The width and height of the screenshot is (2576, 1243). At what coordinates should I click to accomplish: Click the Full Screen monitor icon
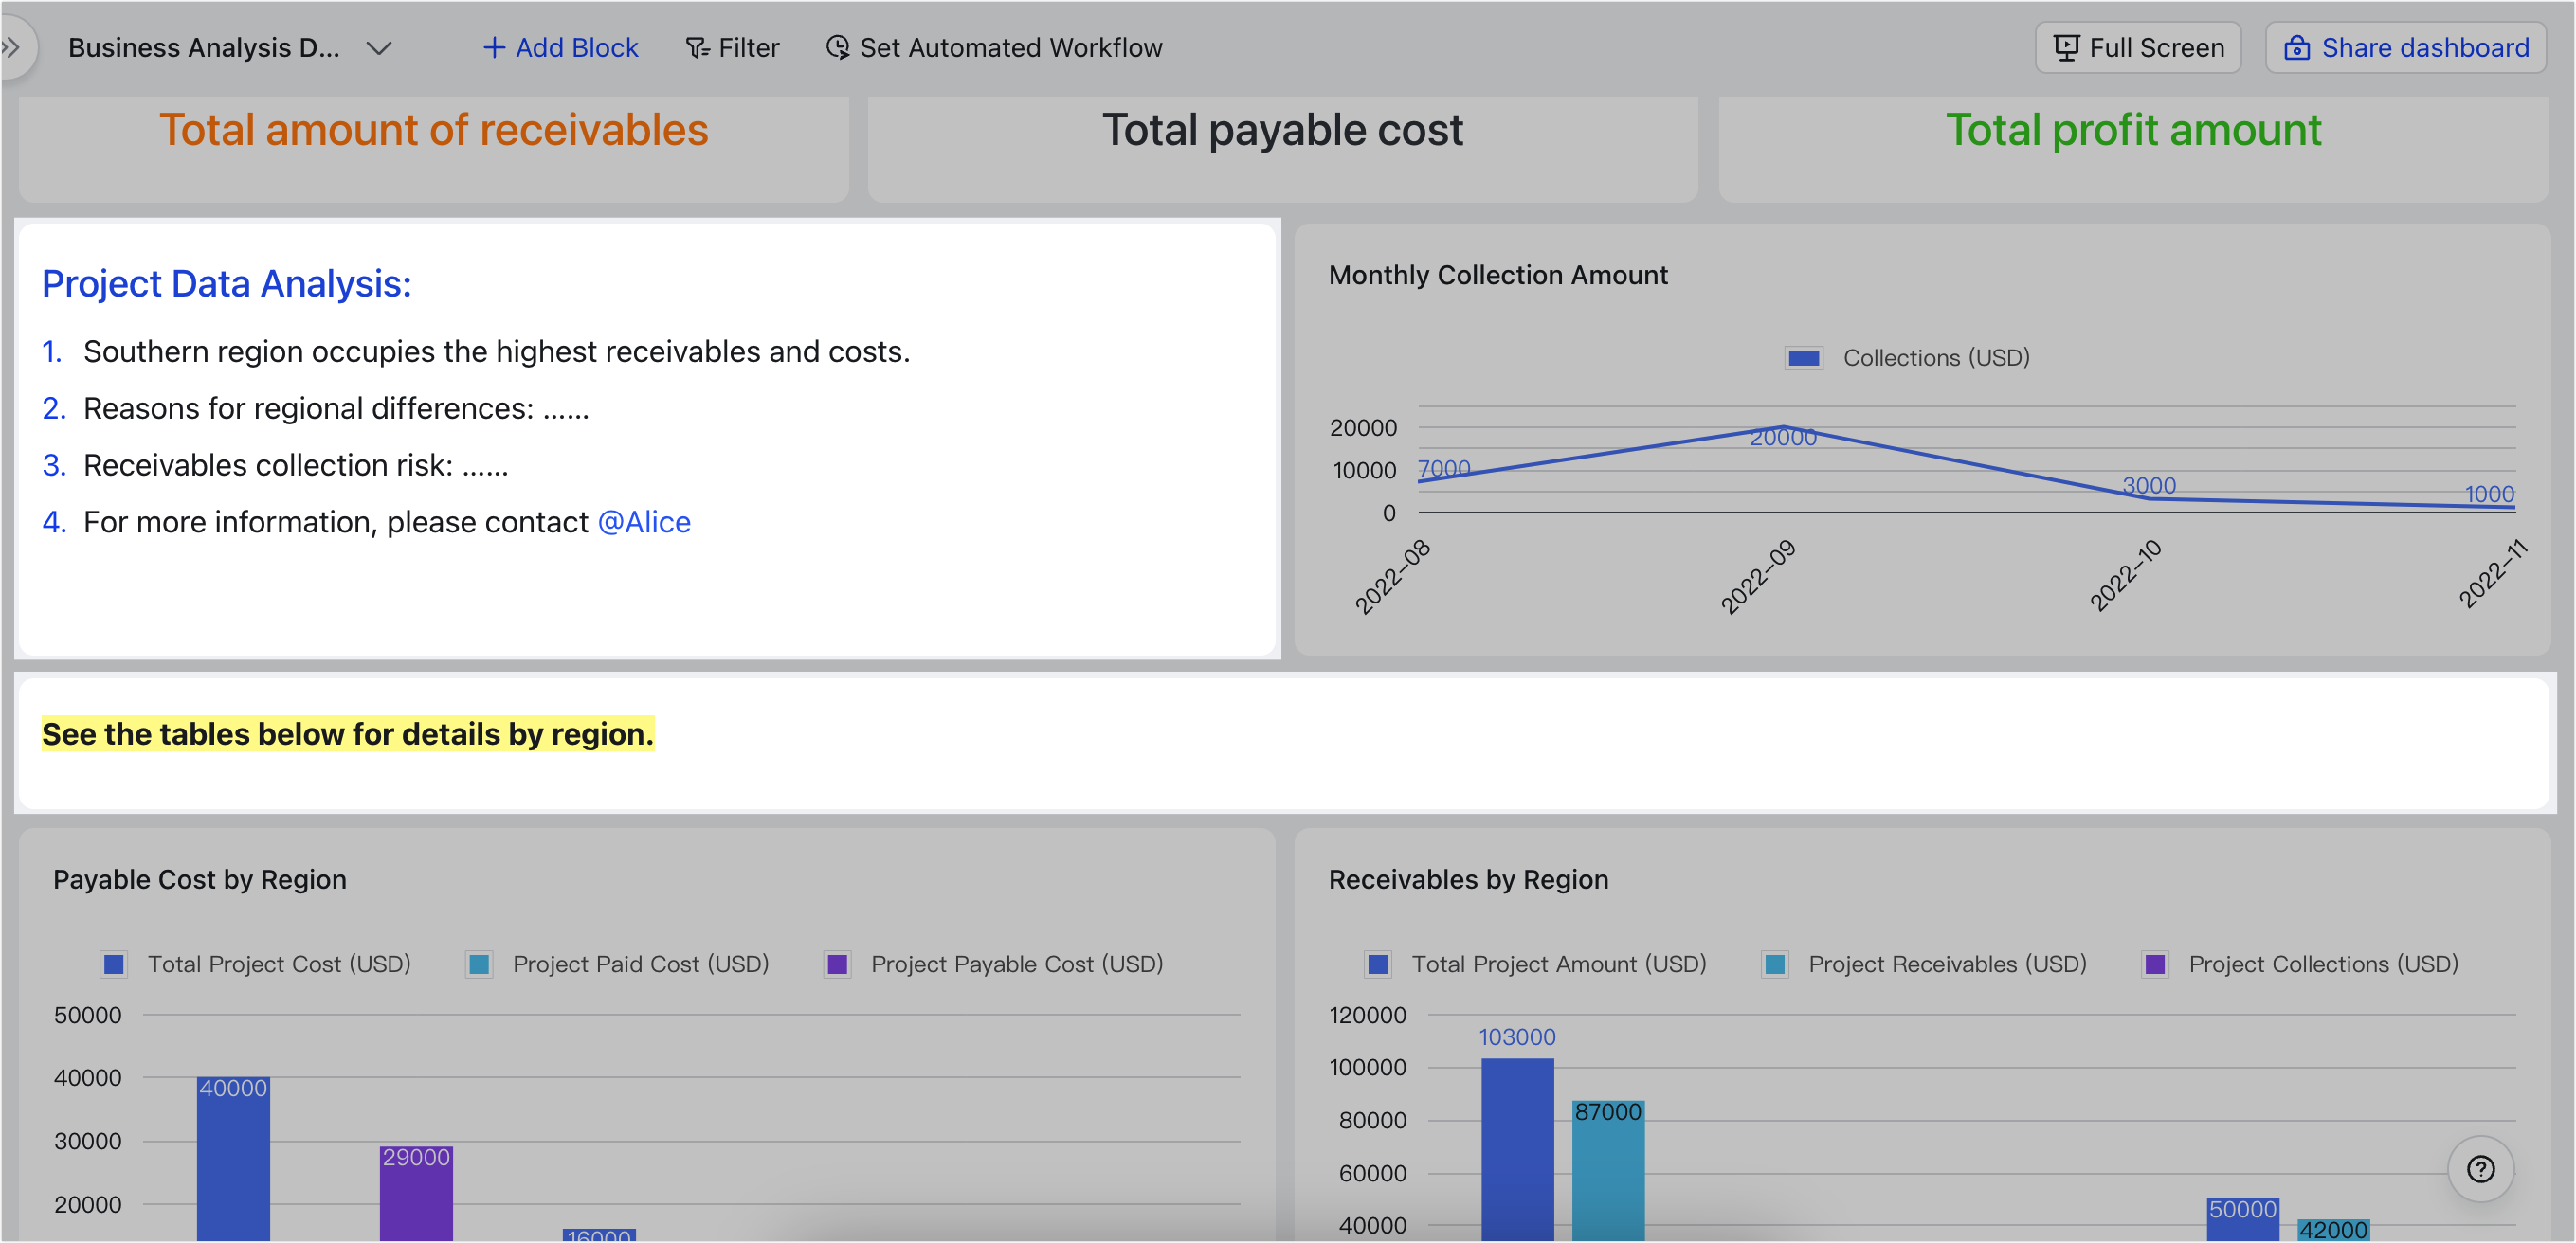tap(2066, 48)
